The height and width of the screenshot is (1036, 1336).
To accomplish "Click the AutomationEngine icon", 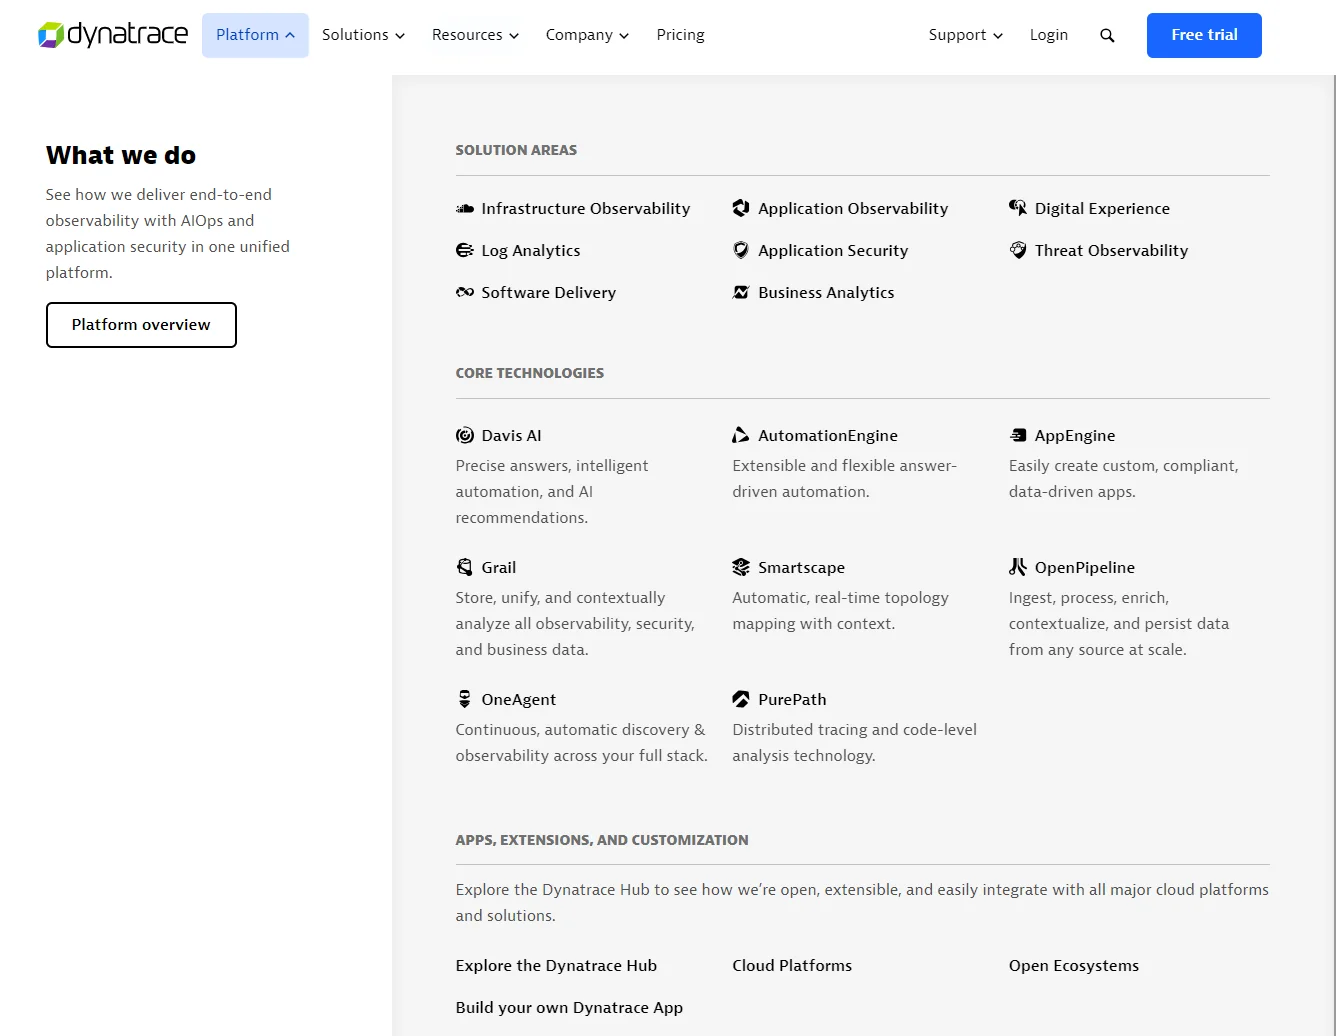I will pos(741,435).
